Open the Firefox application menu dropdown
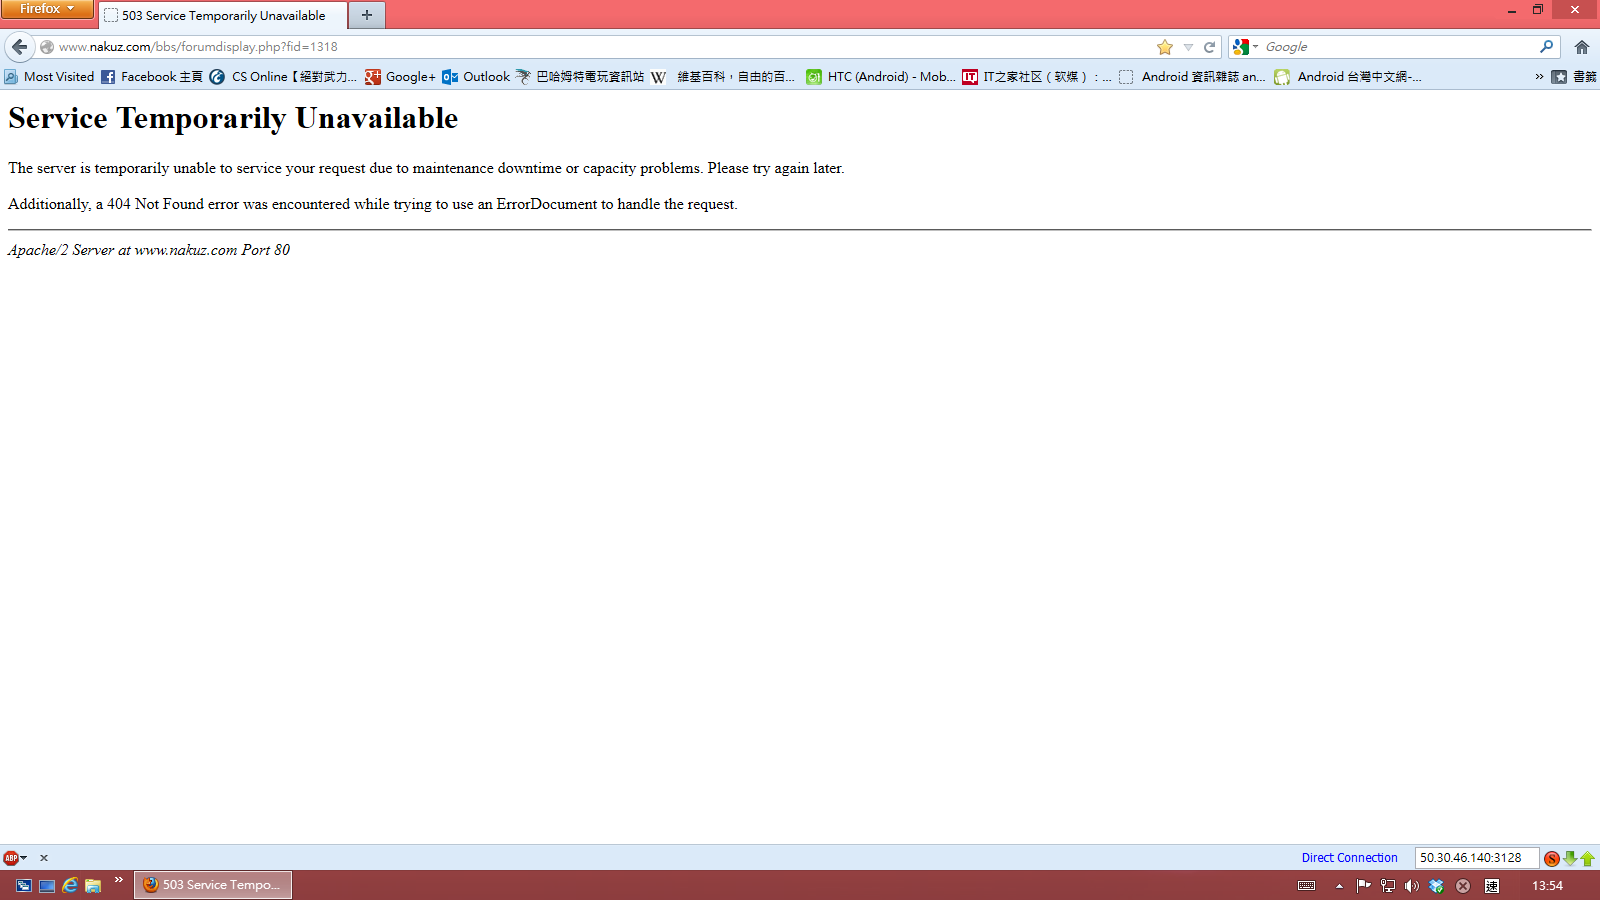The image size is (1600, 900). pos(47,9)
